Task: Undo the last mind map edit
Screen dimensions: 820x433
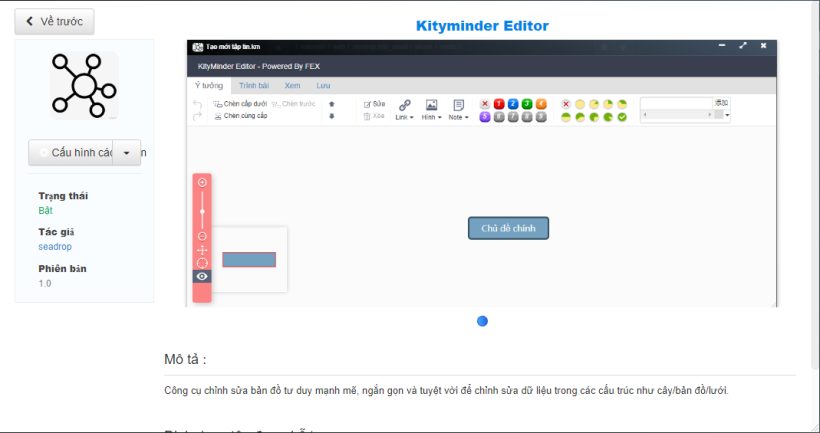Action: [x=197, y=104]
